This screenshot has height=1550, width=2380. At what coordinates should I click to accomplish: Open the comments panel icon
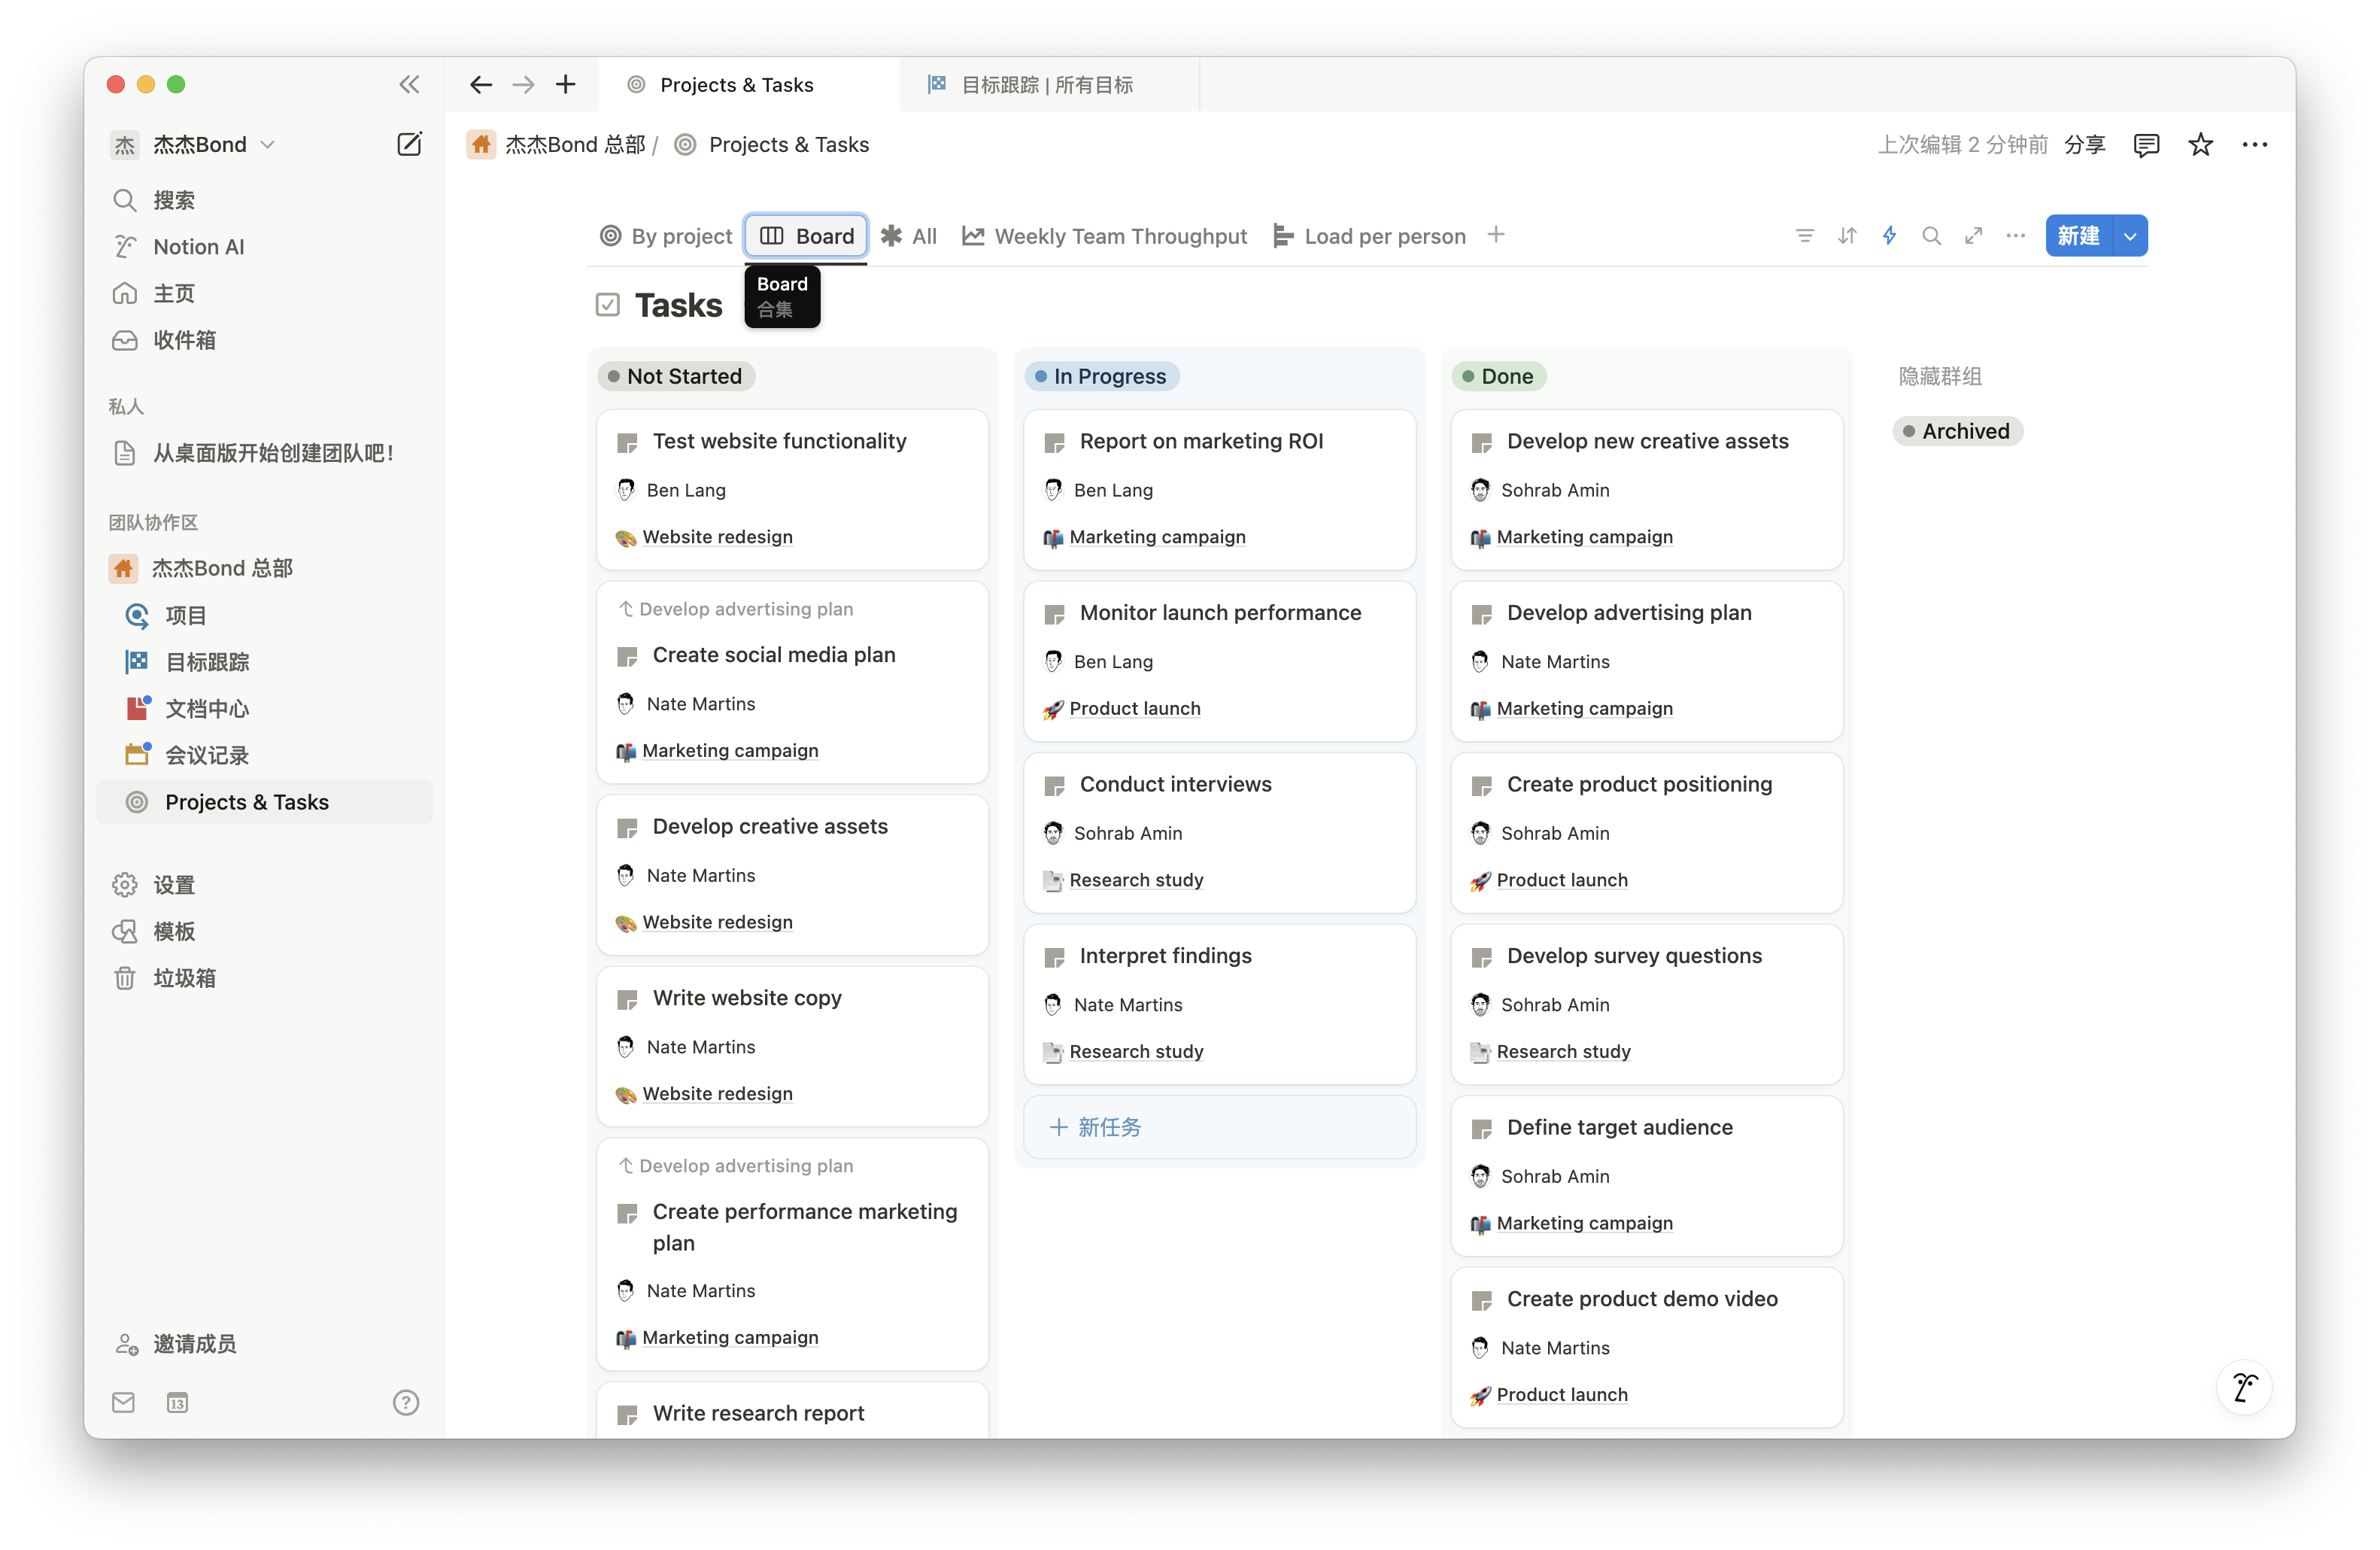pyautogui.click(x=2146, y=145)
